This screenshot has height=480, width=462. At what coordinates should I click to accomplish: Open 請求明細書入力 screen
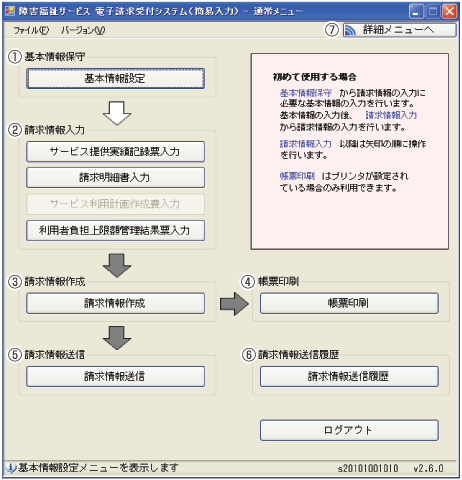(x=115, y=177)
